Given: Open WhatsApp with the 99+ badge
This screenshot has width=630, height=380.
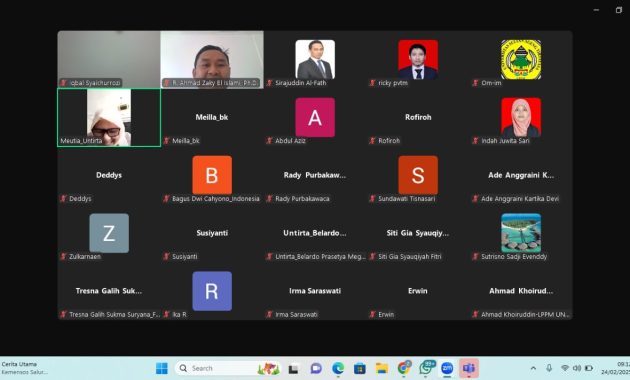Looking at the screenshot, I should click(426, 368).
